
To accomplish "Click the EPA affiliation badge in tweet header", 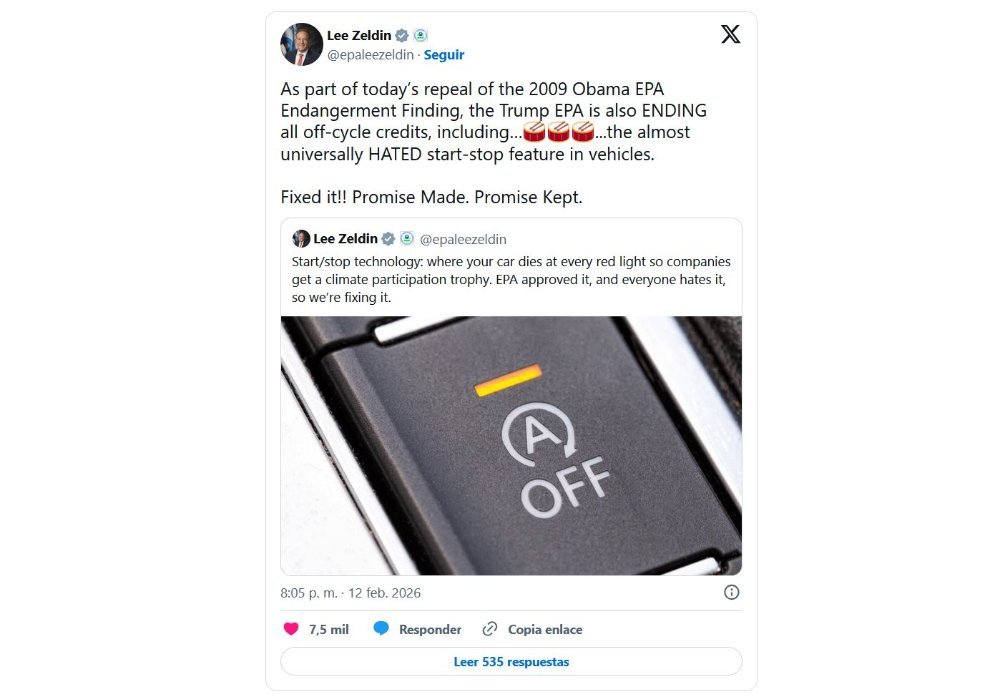I will point(420,36).
